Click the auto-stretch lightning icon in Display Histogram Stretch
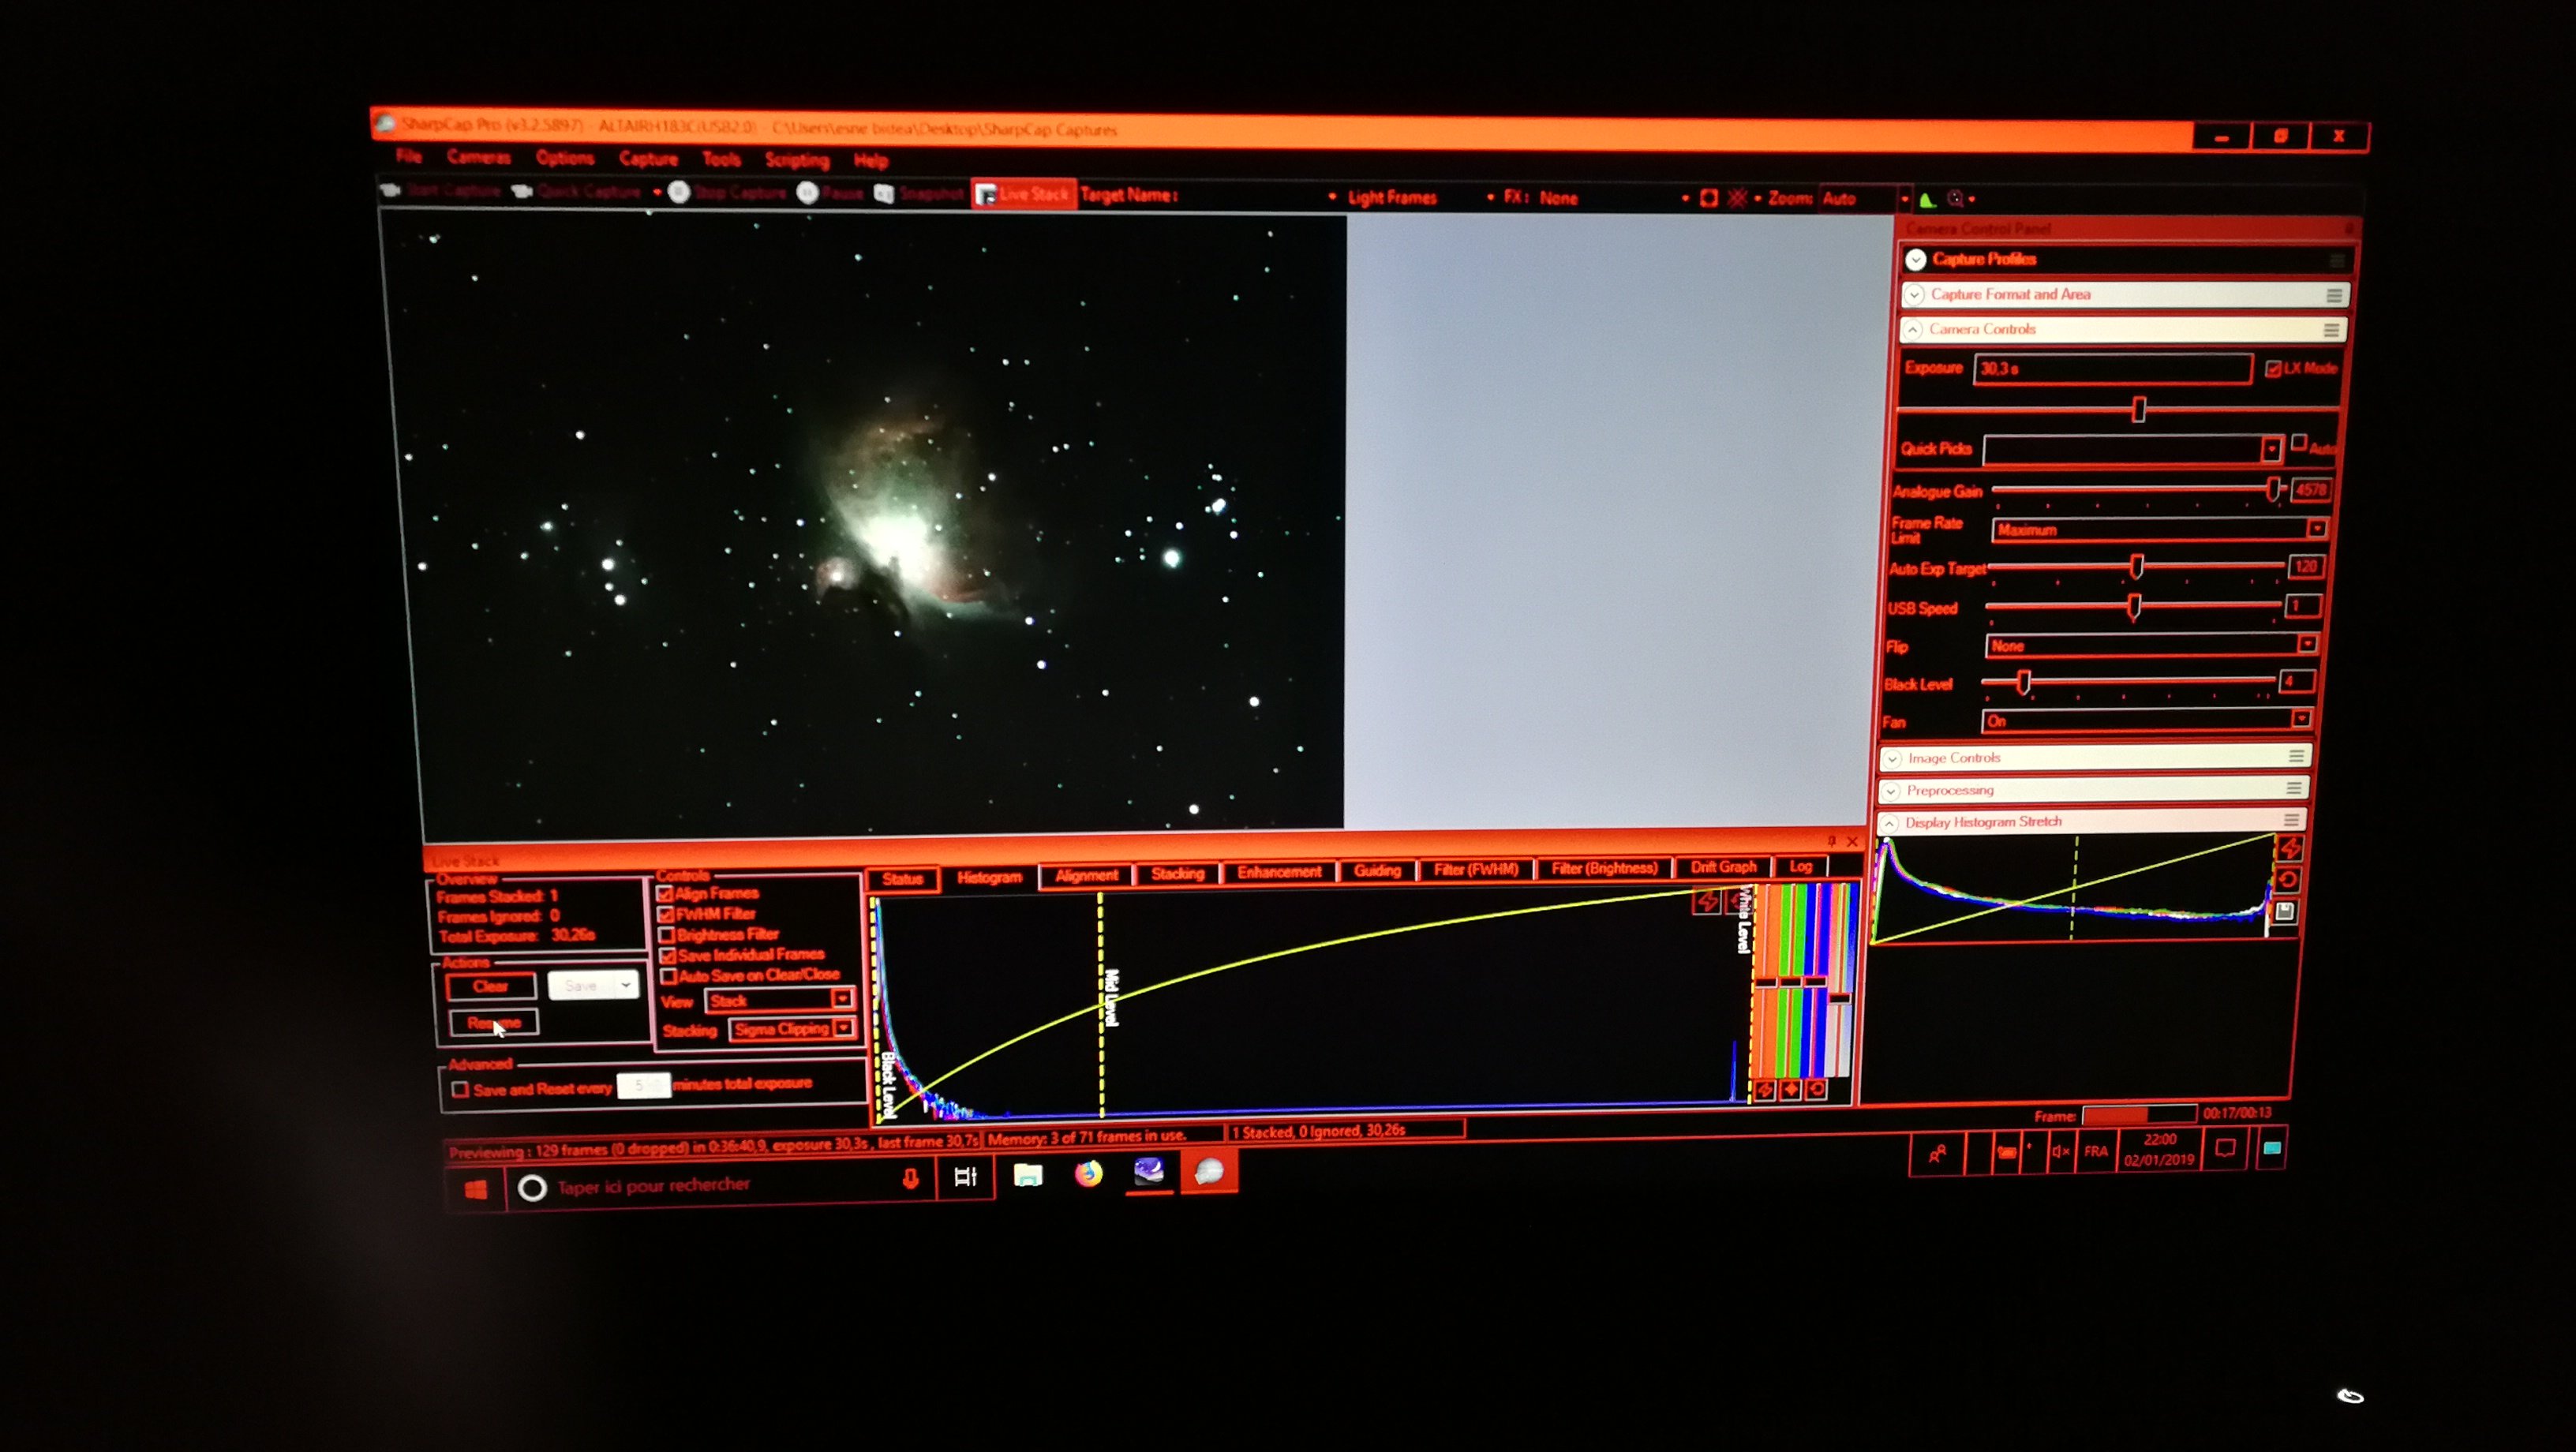Screen dimensions: 2576x1452 2290,849
